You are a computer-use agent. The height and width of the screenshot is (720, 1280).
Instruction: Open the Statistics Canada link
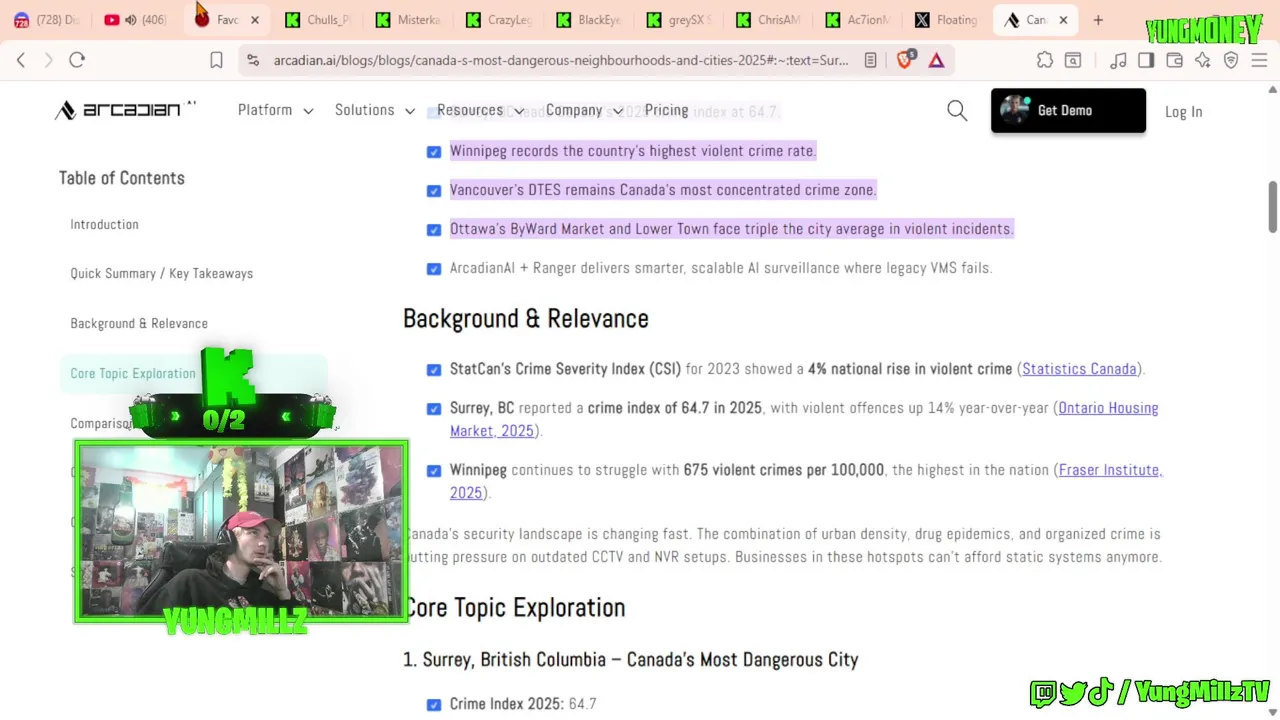pos(1079,369)
